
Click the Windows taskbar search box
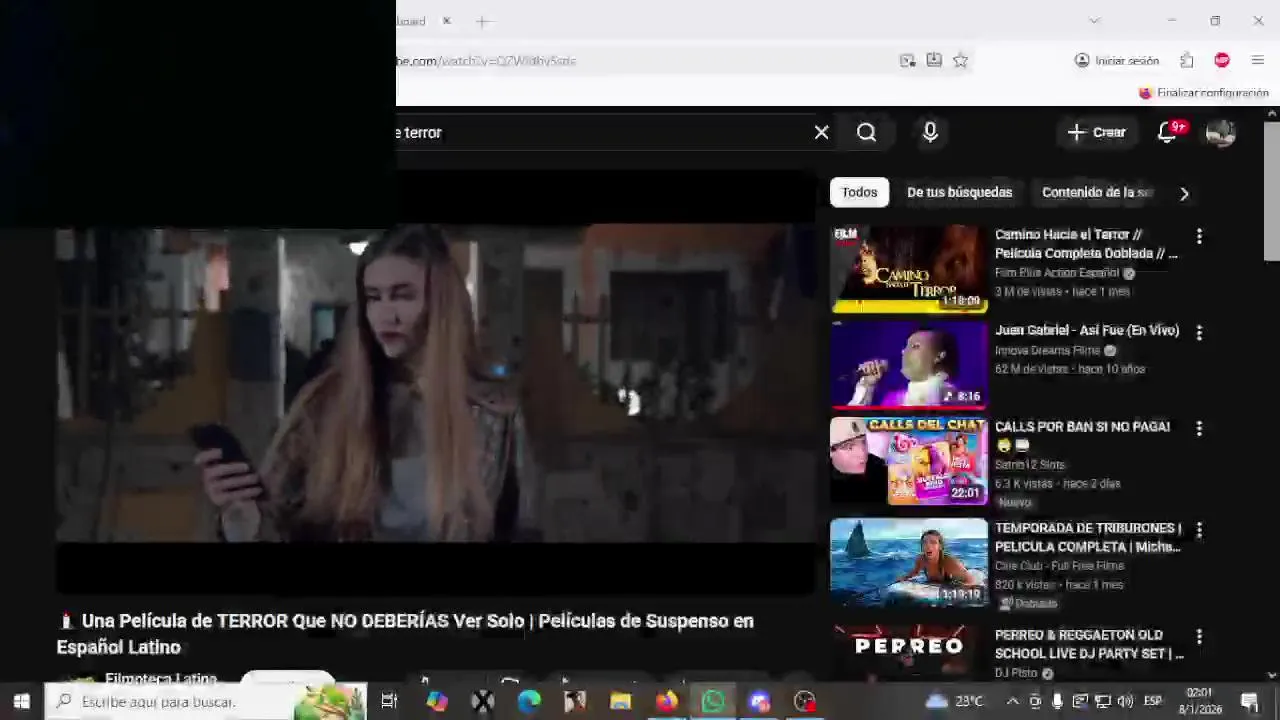click(206, 701)
